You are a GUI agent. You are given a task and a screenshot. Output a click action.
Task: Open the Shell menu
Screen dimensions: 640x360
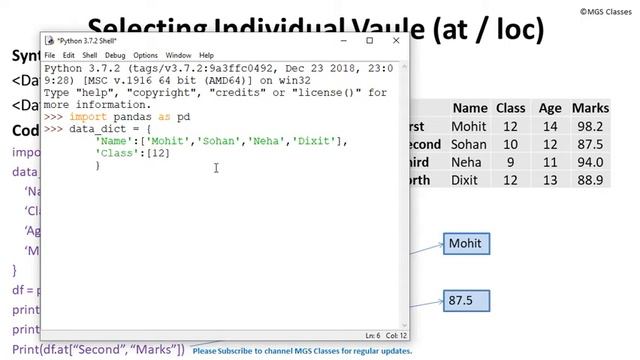[89, 55]
